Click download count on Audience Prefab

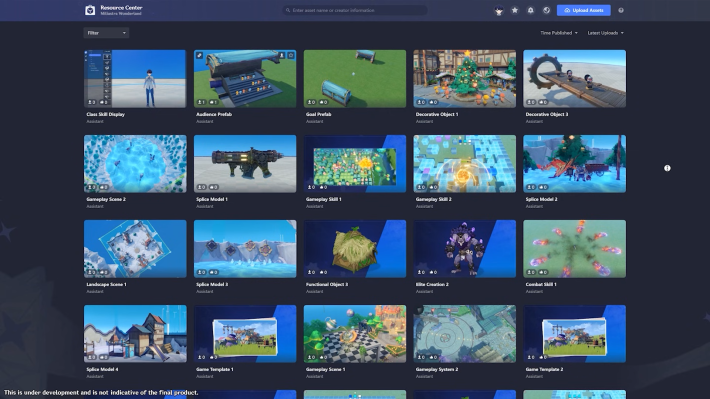[201, 102]
